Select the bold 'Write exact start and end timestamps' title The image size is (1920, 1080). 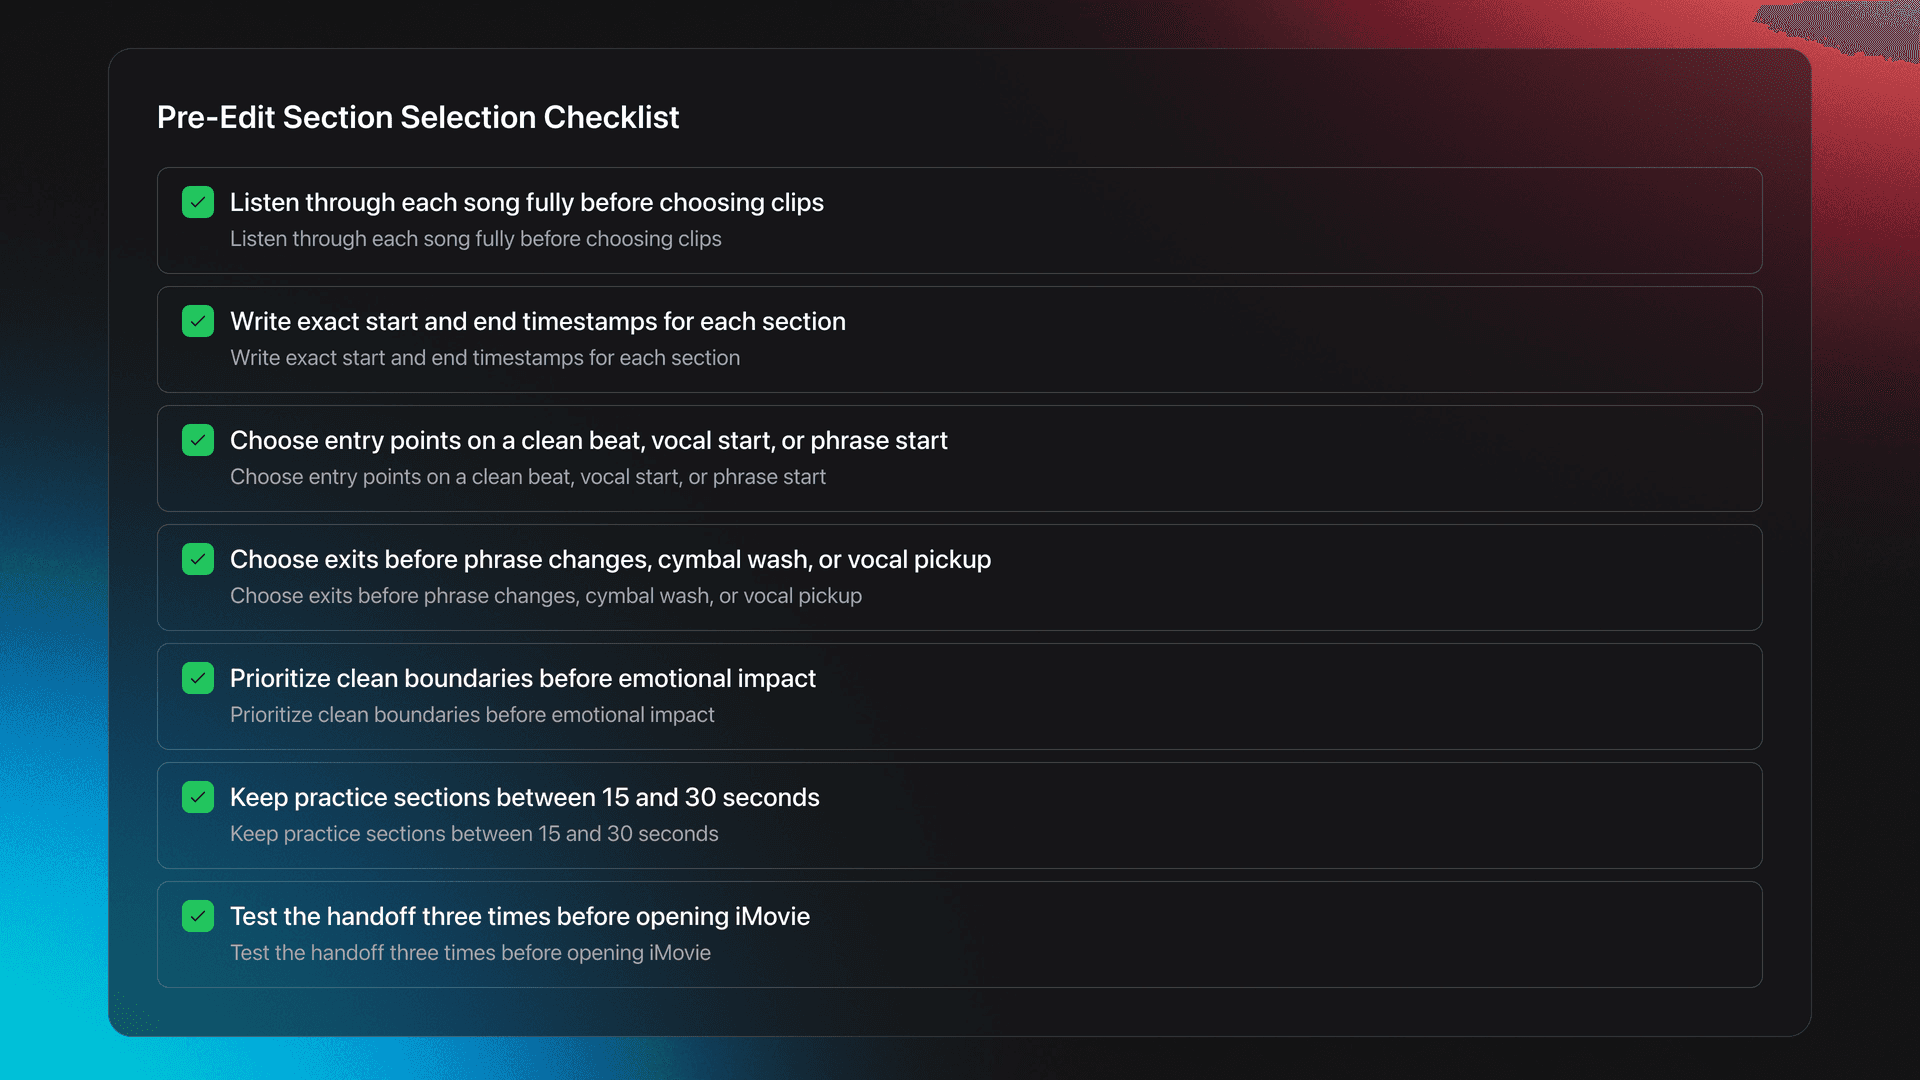[537, 321]
